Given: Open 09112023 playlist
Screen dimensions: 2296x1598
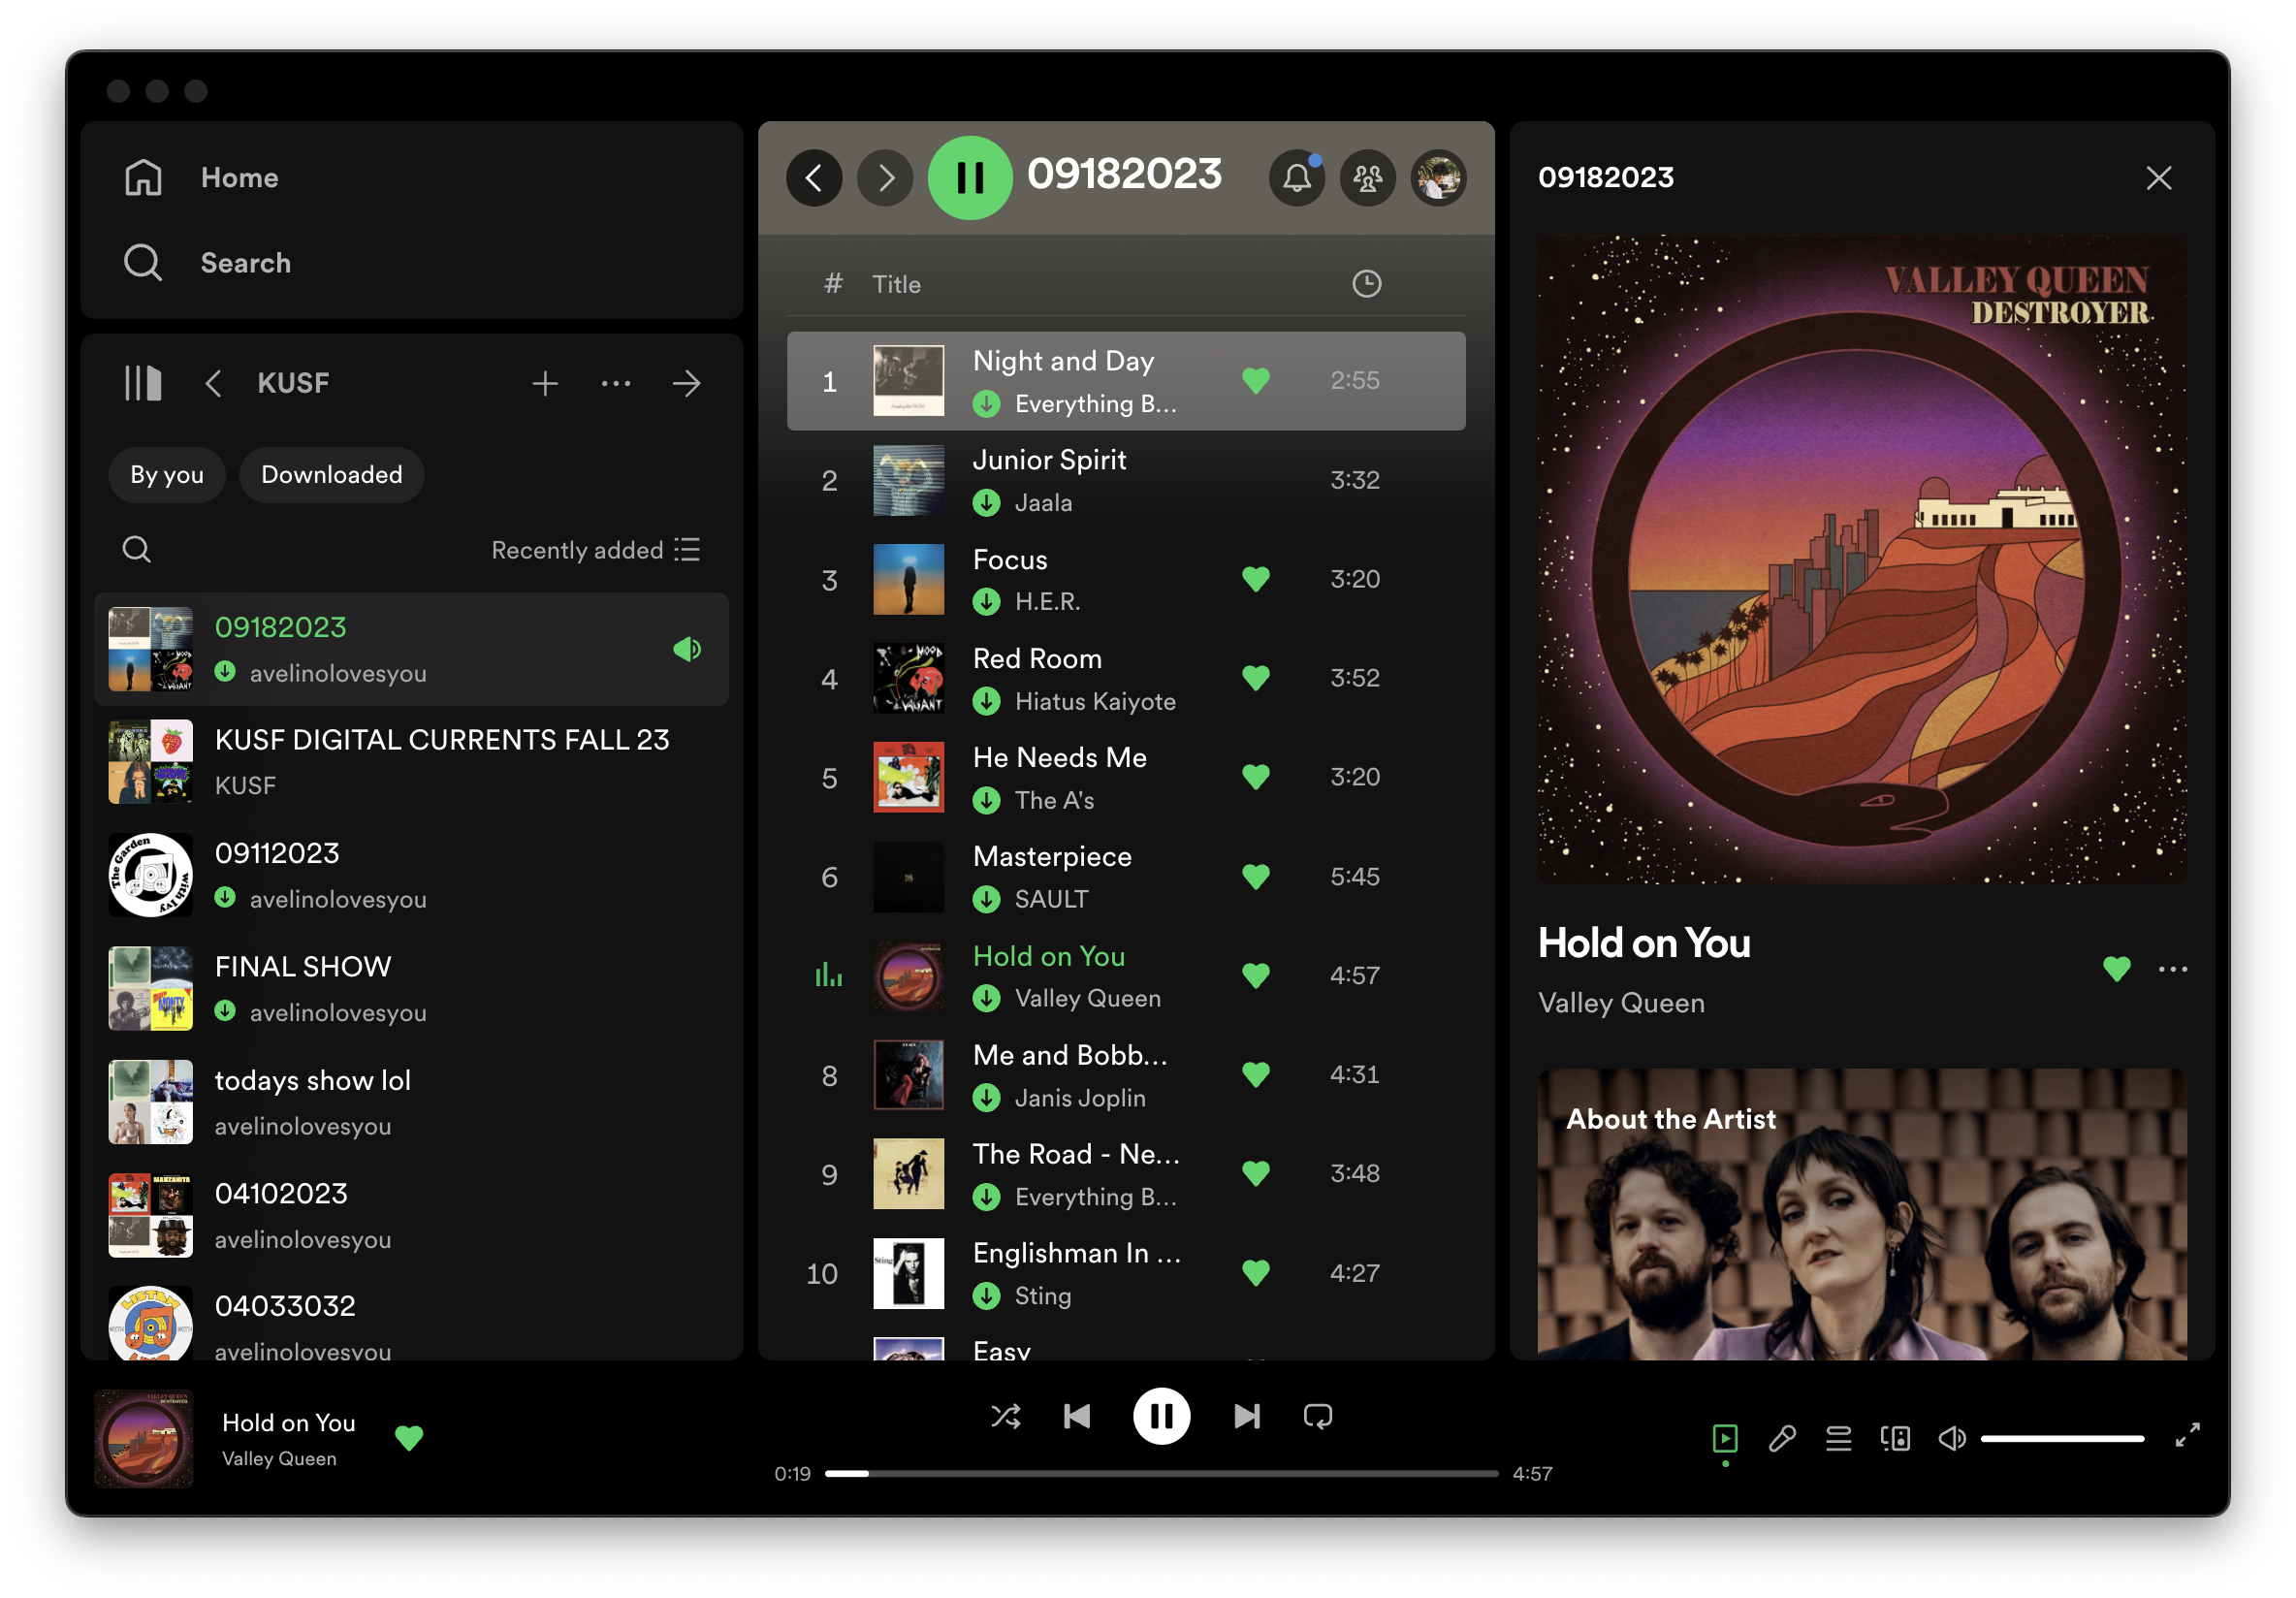Looking at the screenshot, I should tap(411, 875).
